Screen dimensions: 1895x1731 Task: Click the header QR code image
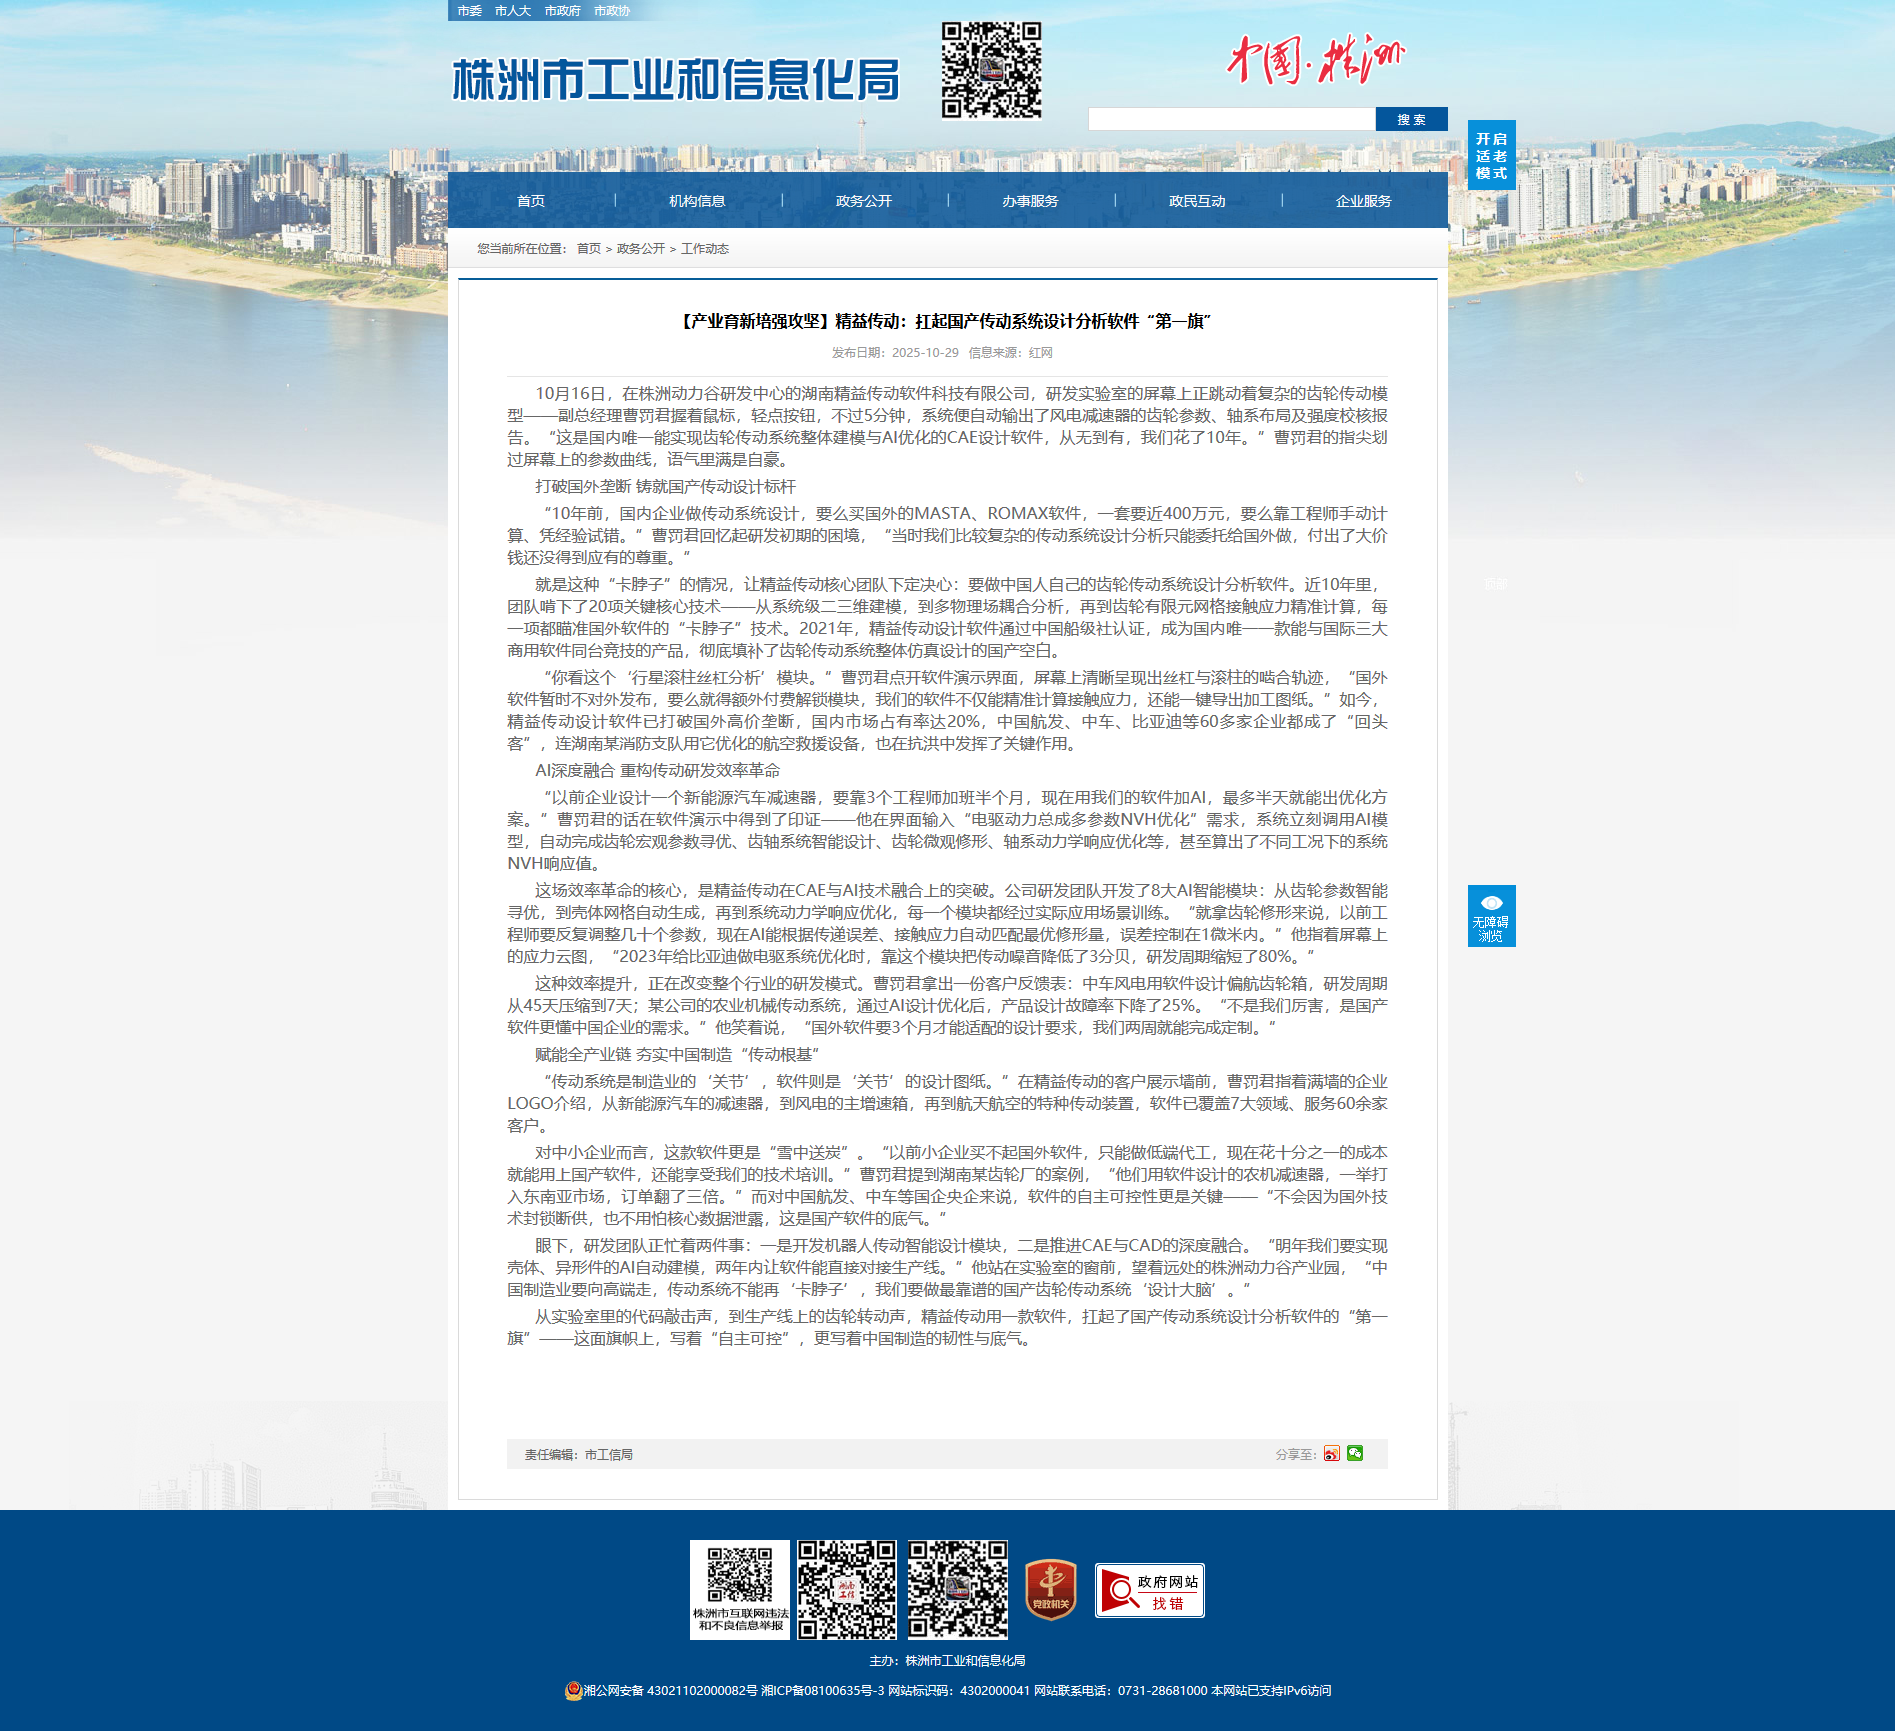(x=991, y=70)
